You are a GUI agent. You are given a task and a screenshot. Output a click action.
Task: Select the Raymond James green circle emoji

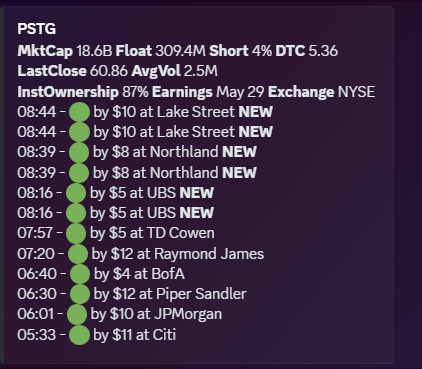pos(78,254)
